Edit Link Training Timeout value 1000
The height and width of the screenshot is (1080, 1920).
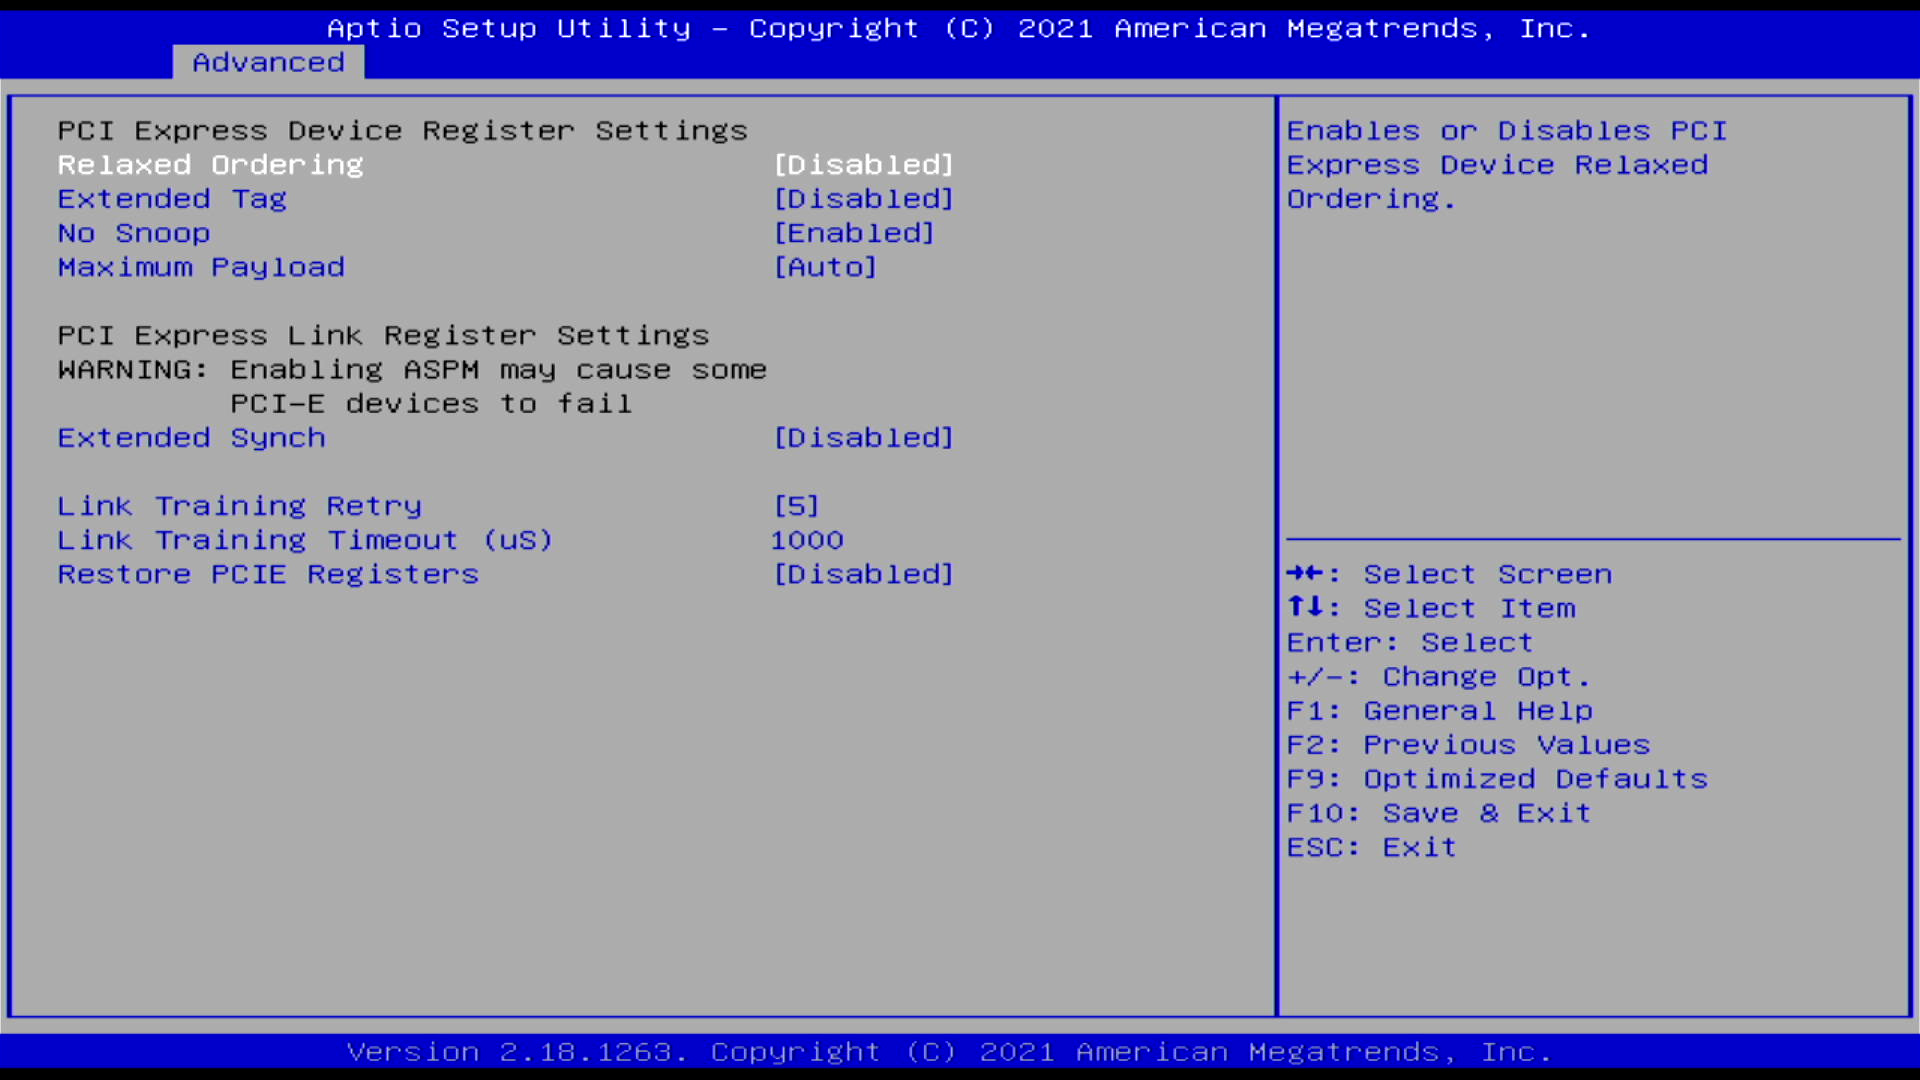pos(807,540)
